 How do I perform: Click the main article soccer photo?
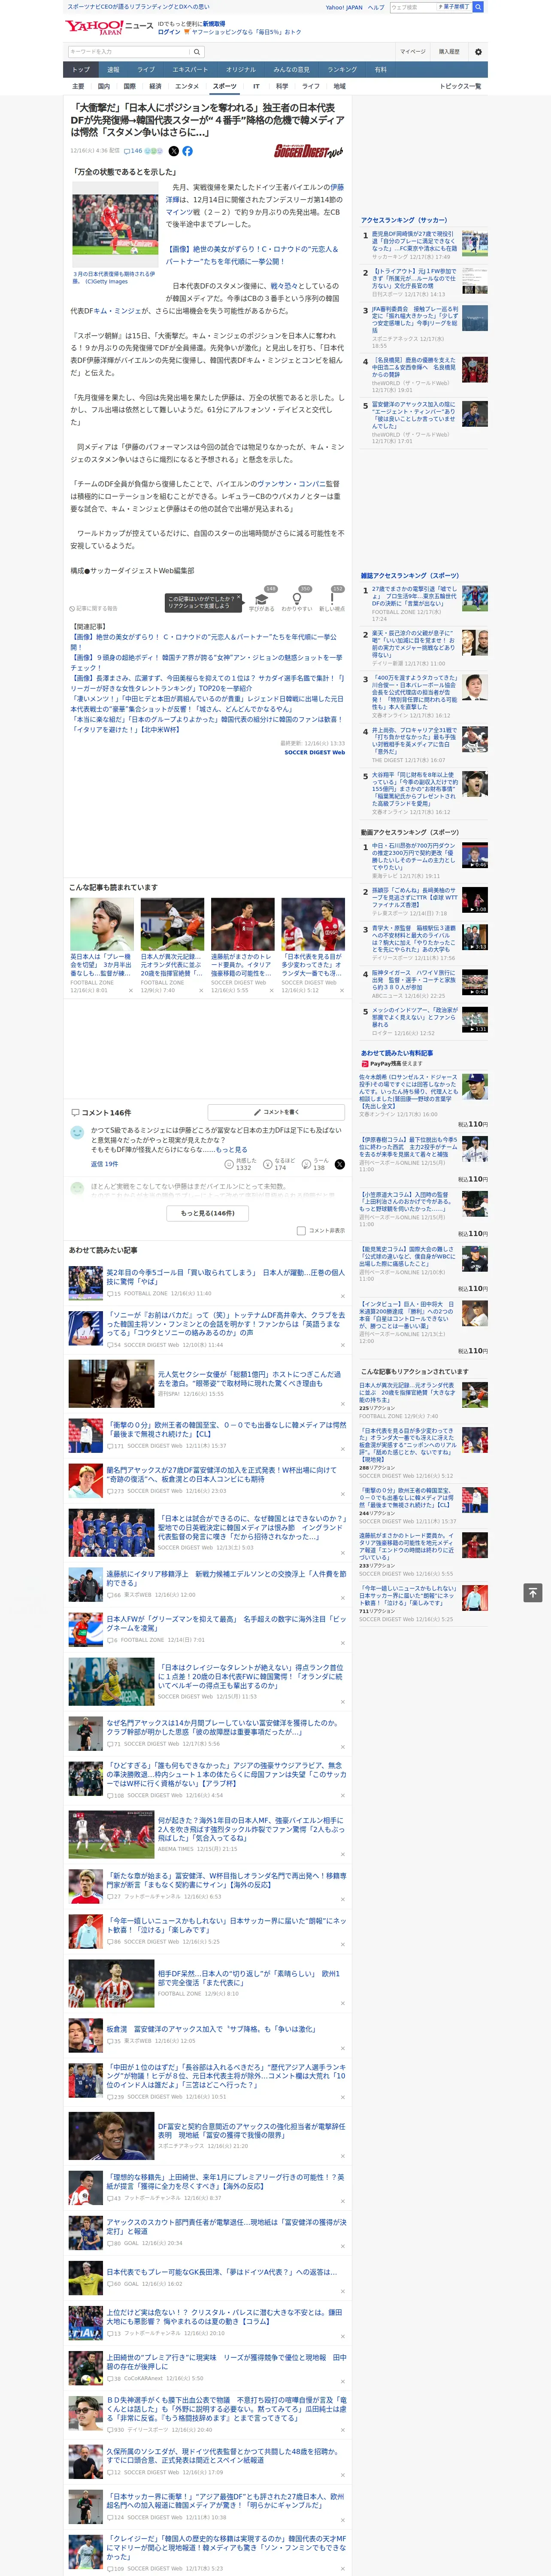pos(115,224)
